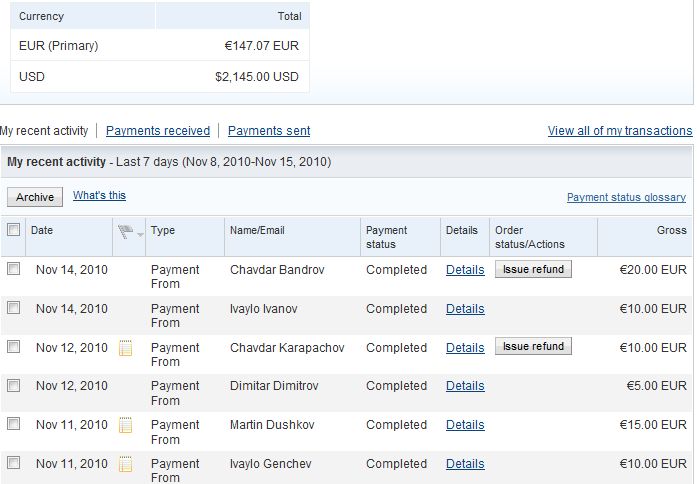Image resolution: width=697 pixels, height=484 pixels.
Task: Tick the checkbox for Ivaylo Ivanov's payment
Action: pyautogui.click(x=14, y=308)
